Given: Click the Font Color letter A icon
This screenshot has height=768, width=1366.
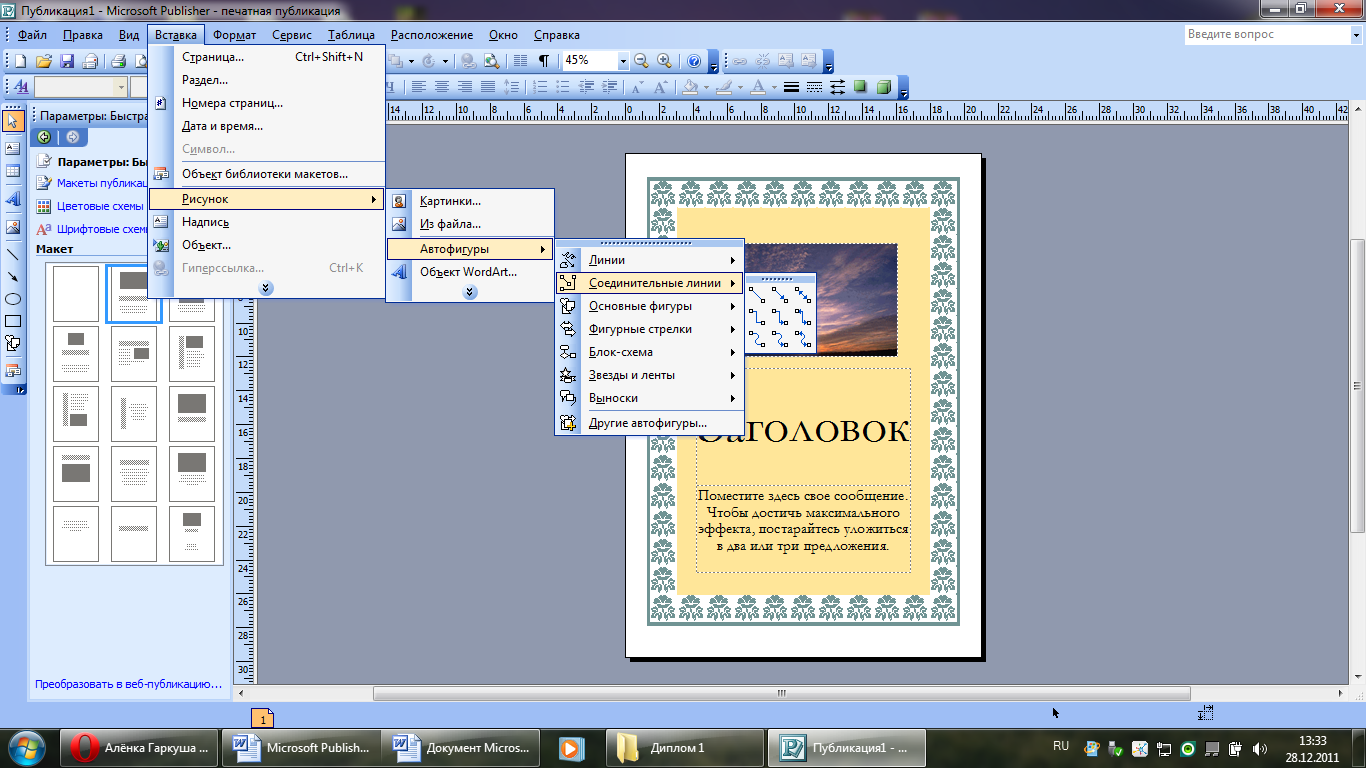Looking at the screenshot, I should coord(758,87).
